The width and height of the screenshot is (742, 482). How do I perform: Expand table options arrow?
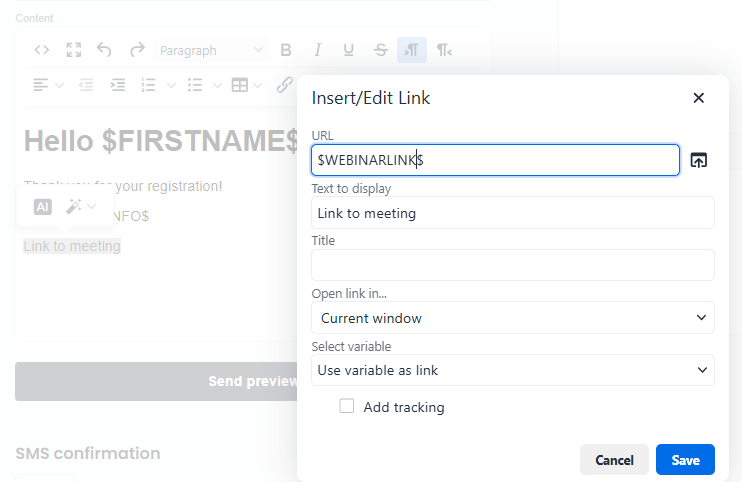tap(257, 85)
